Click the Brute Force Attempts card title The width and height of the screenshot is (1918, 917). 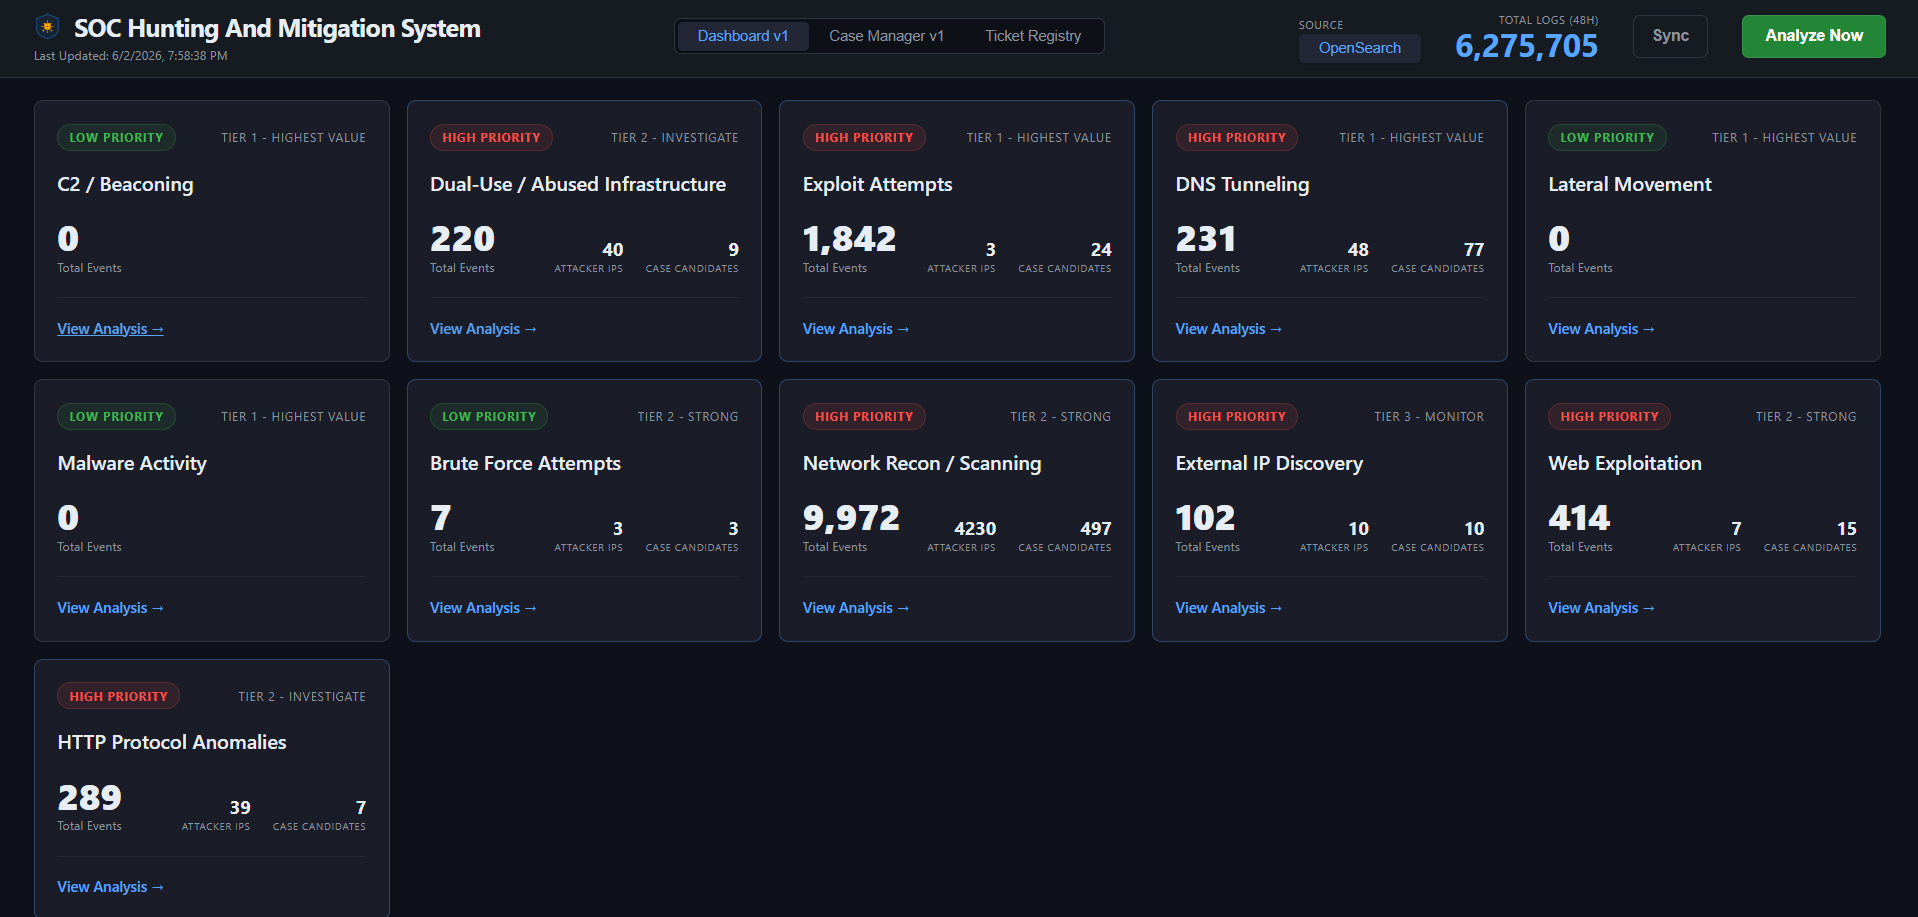tap(525, 464)
